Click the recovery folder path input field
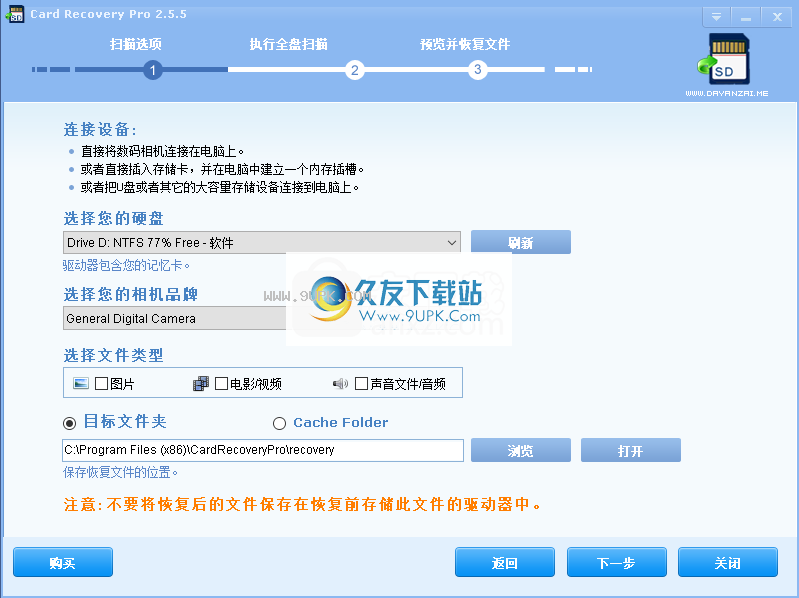 pyautogui.click(x=263, y=450)
